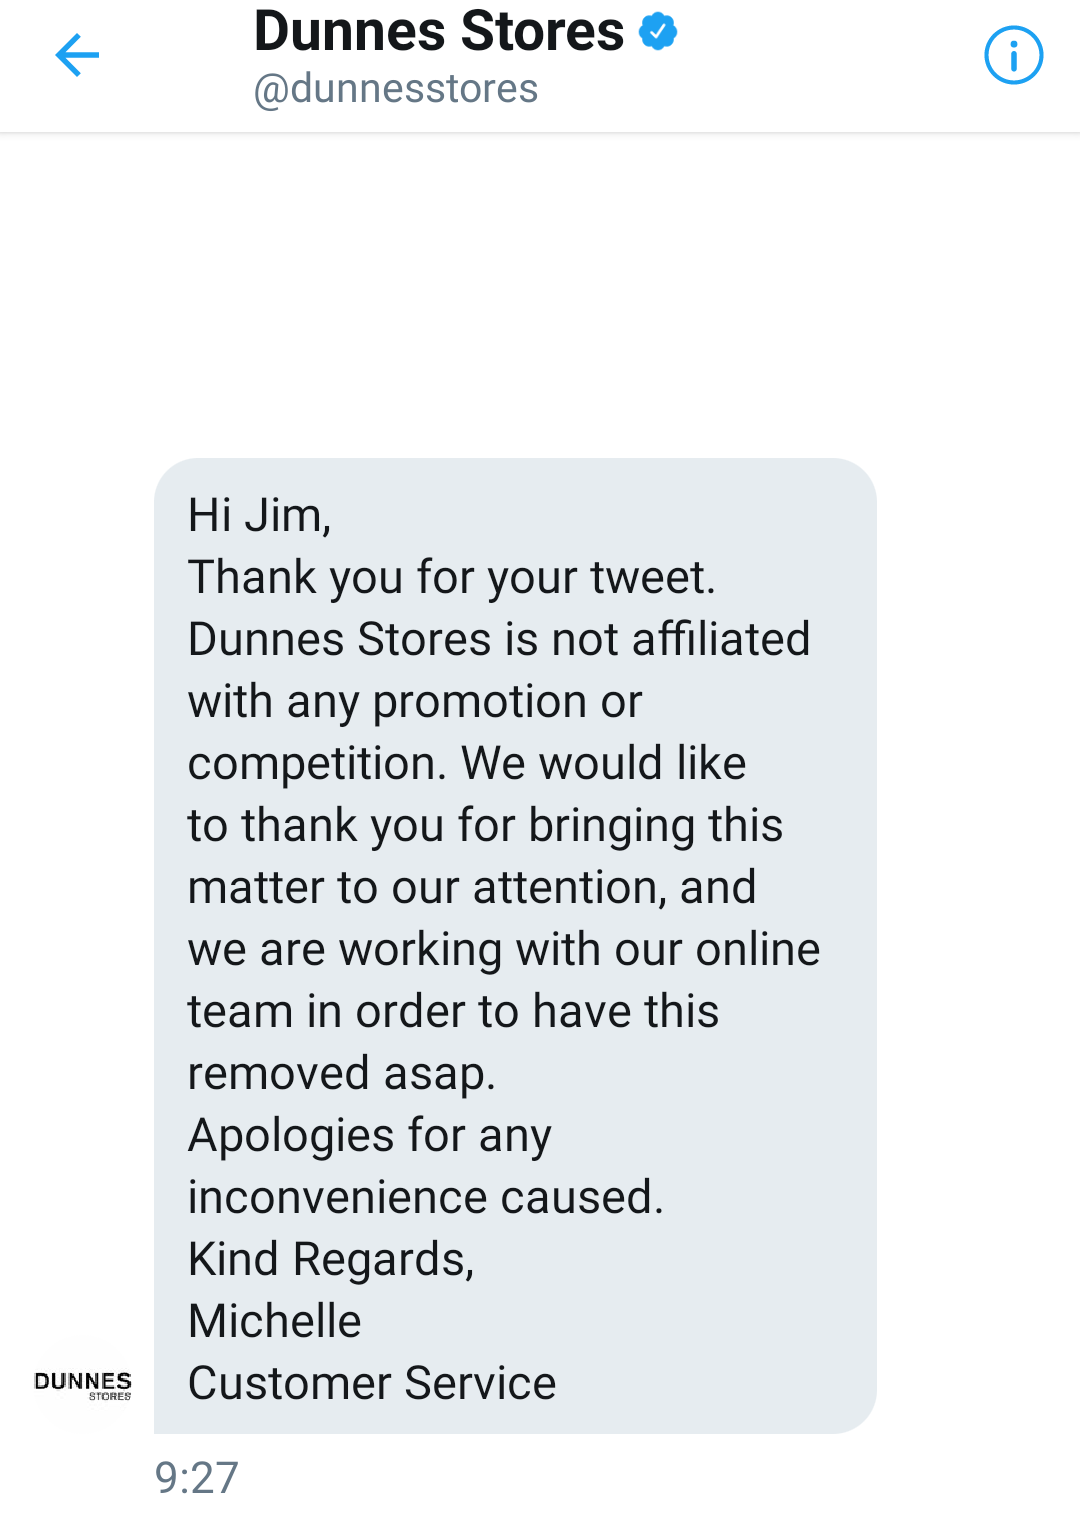Select the 'Hi Jim,' greeting line
Screen dimensions: 1080x1522
pos(260,516)
